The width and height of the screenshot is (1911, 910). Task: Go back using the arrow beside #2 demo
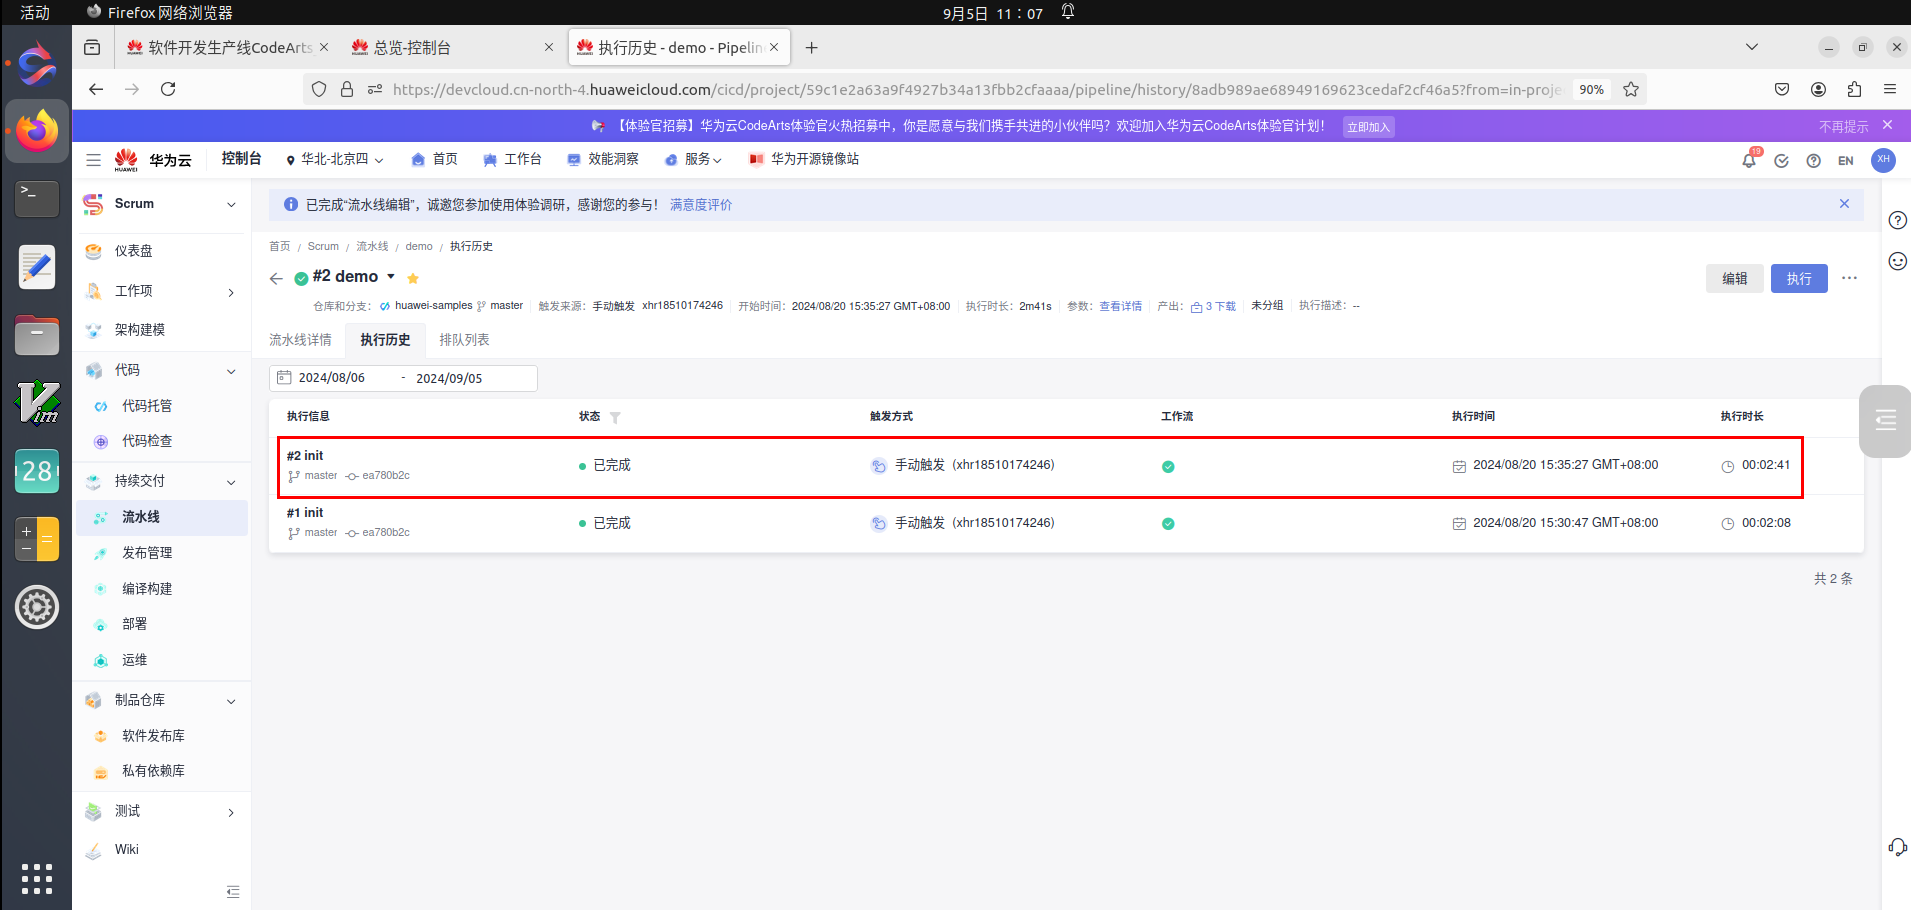277,278
